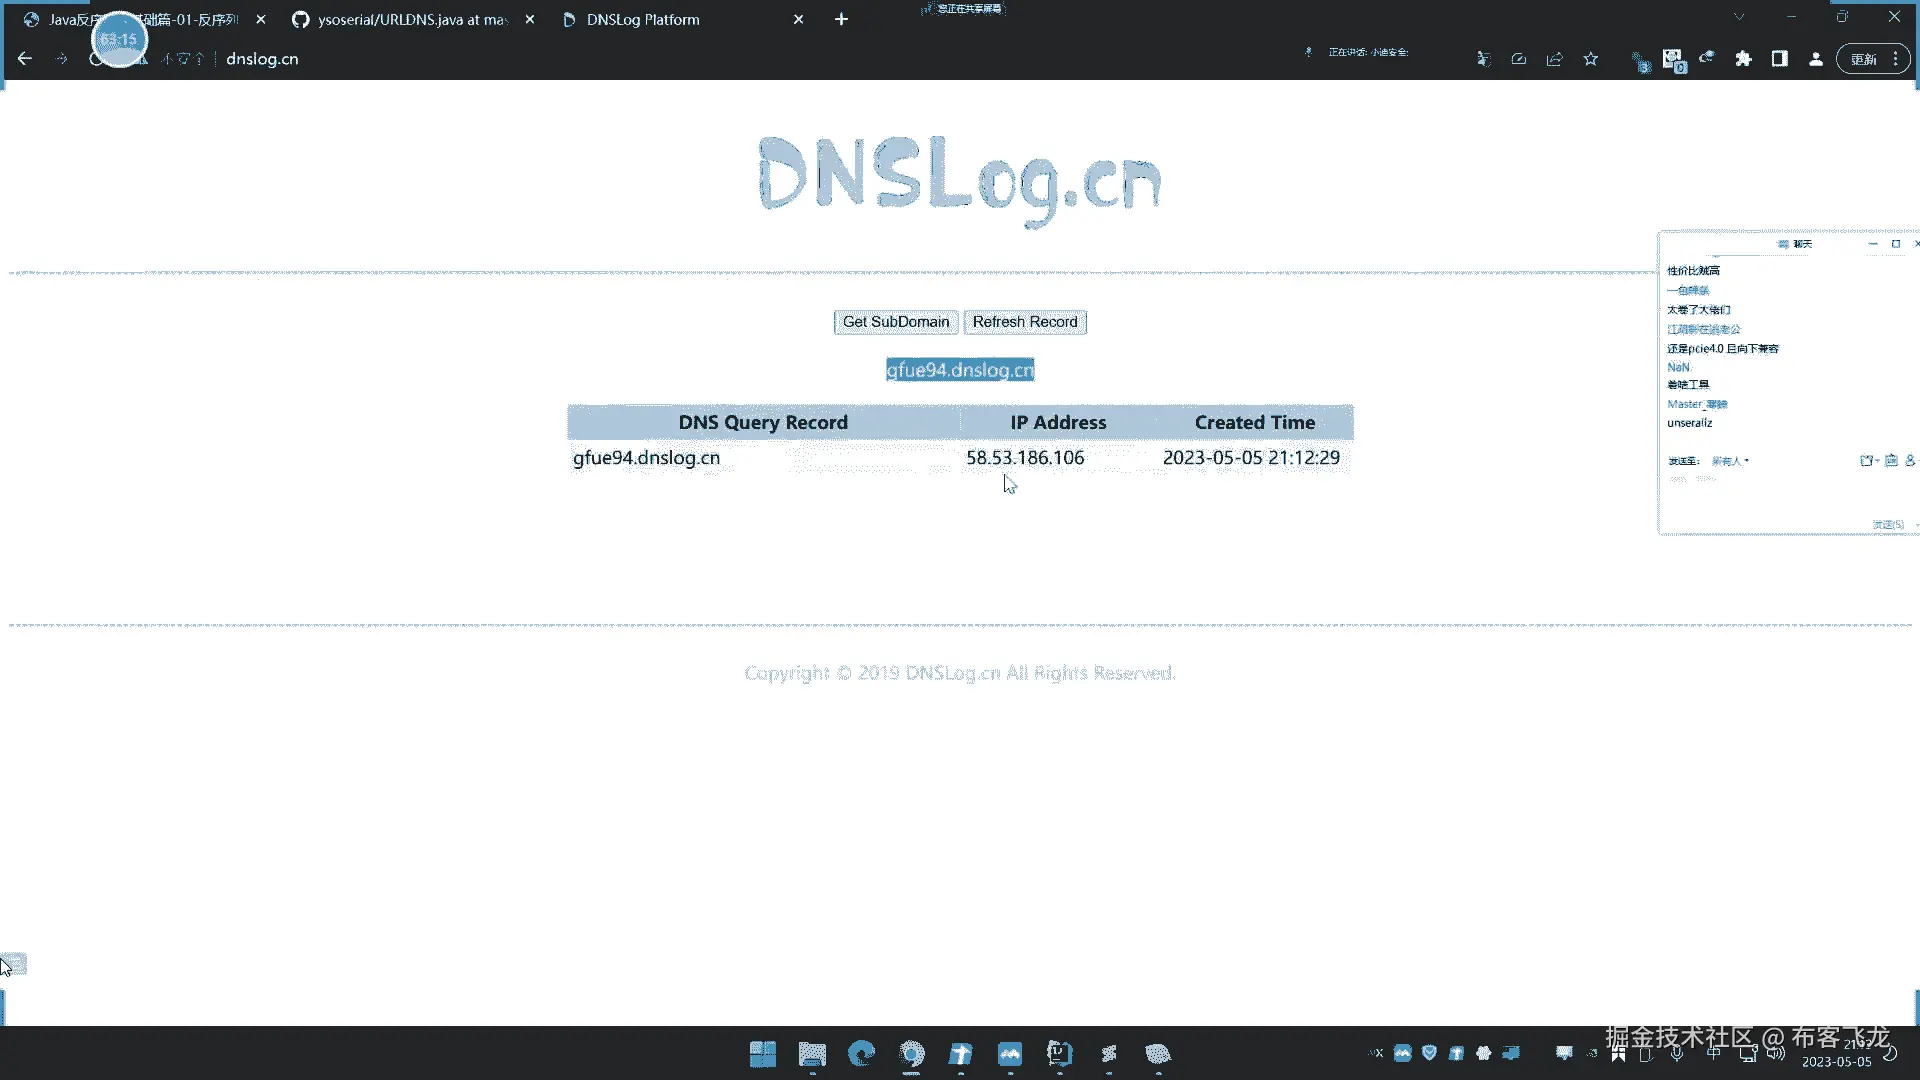This screenshot has width=1920, height=1080.
Task: Click the translate page icon
Action: click(x=1483, y=59)
